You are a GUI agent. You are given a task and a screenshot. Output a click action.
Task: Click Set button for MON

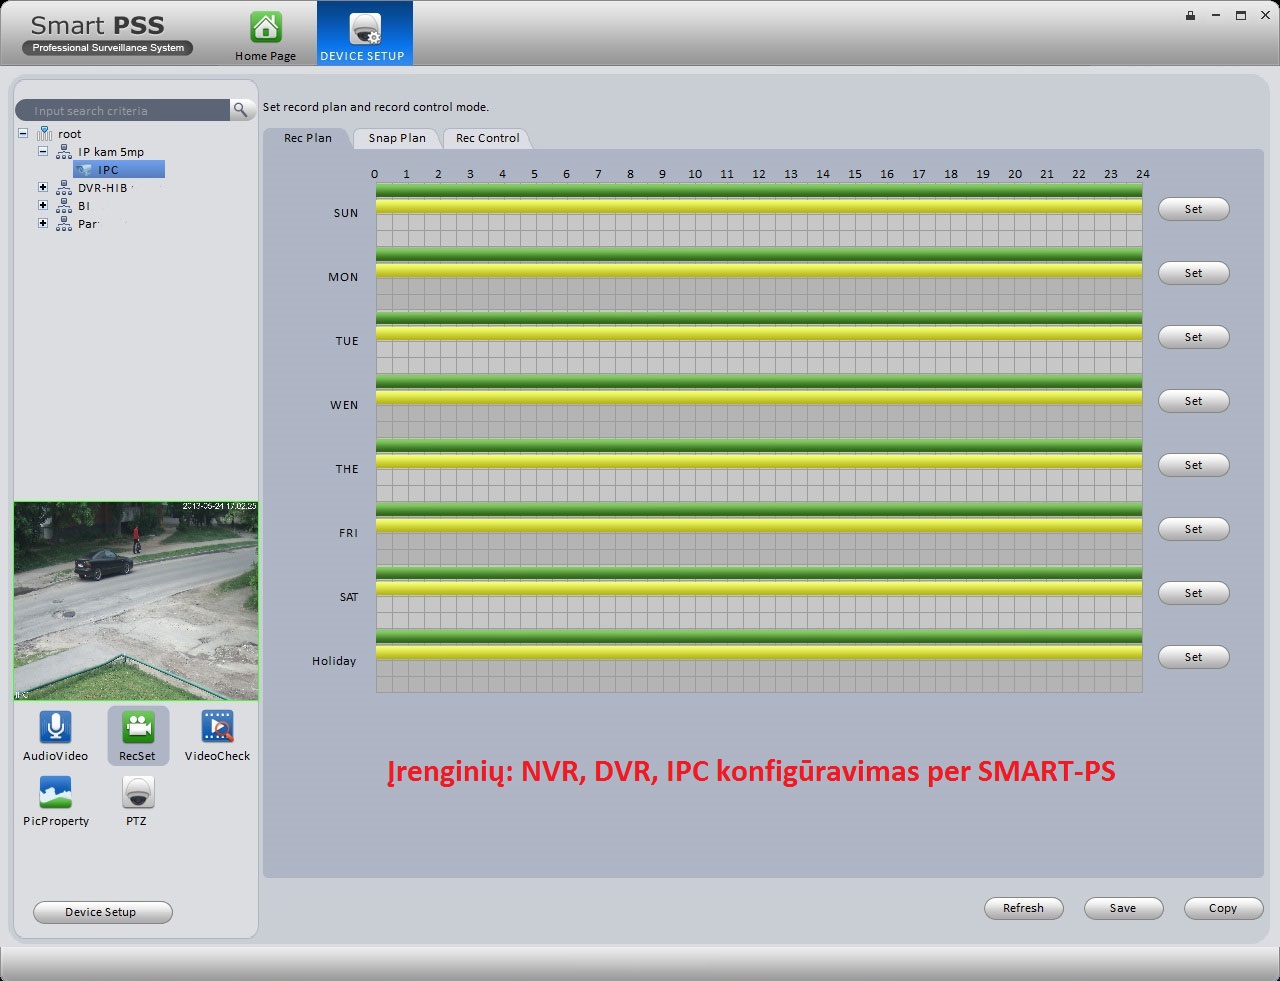[x=1193, y=273]
